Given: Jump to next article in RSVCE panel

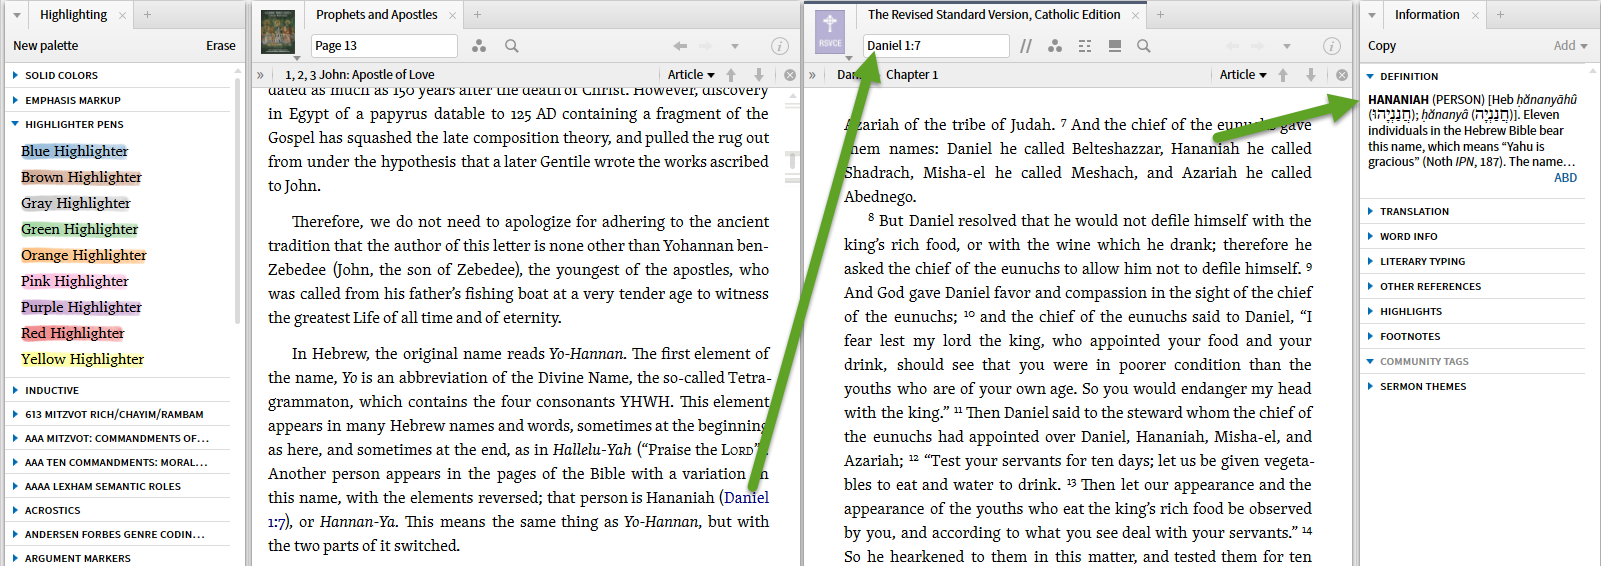Looking at the screenshot, I should click(x=1311, y=75).
